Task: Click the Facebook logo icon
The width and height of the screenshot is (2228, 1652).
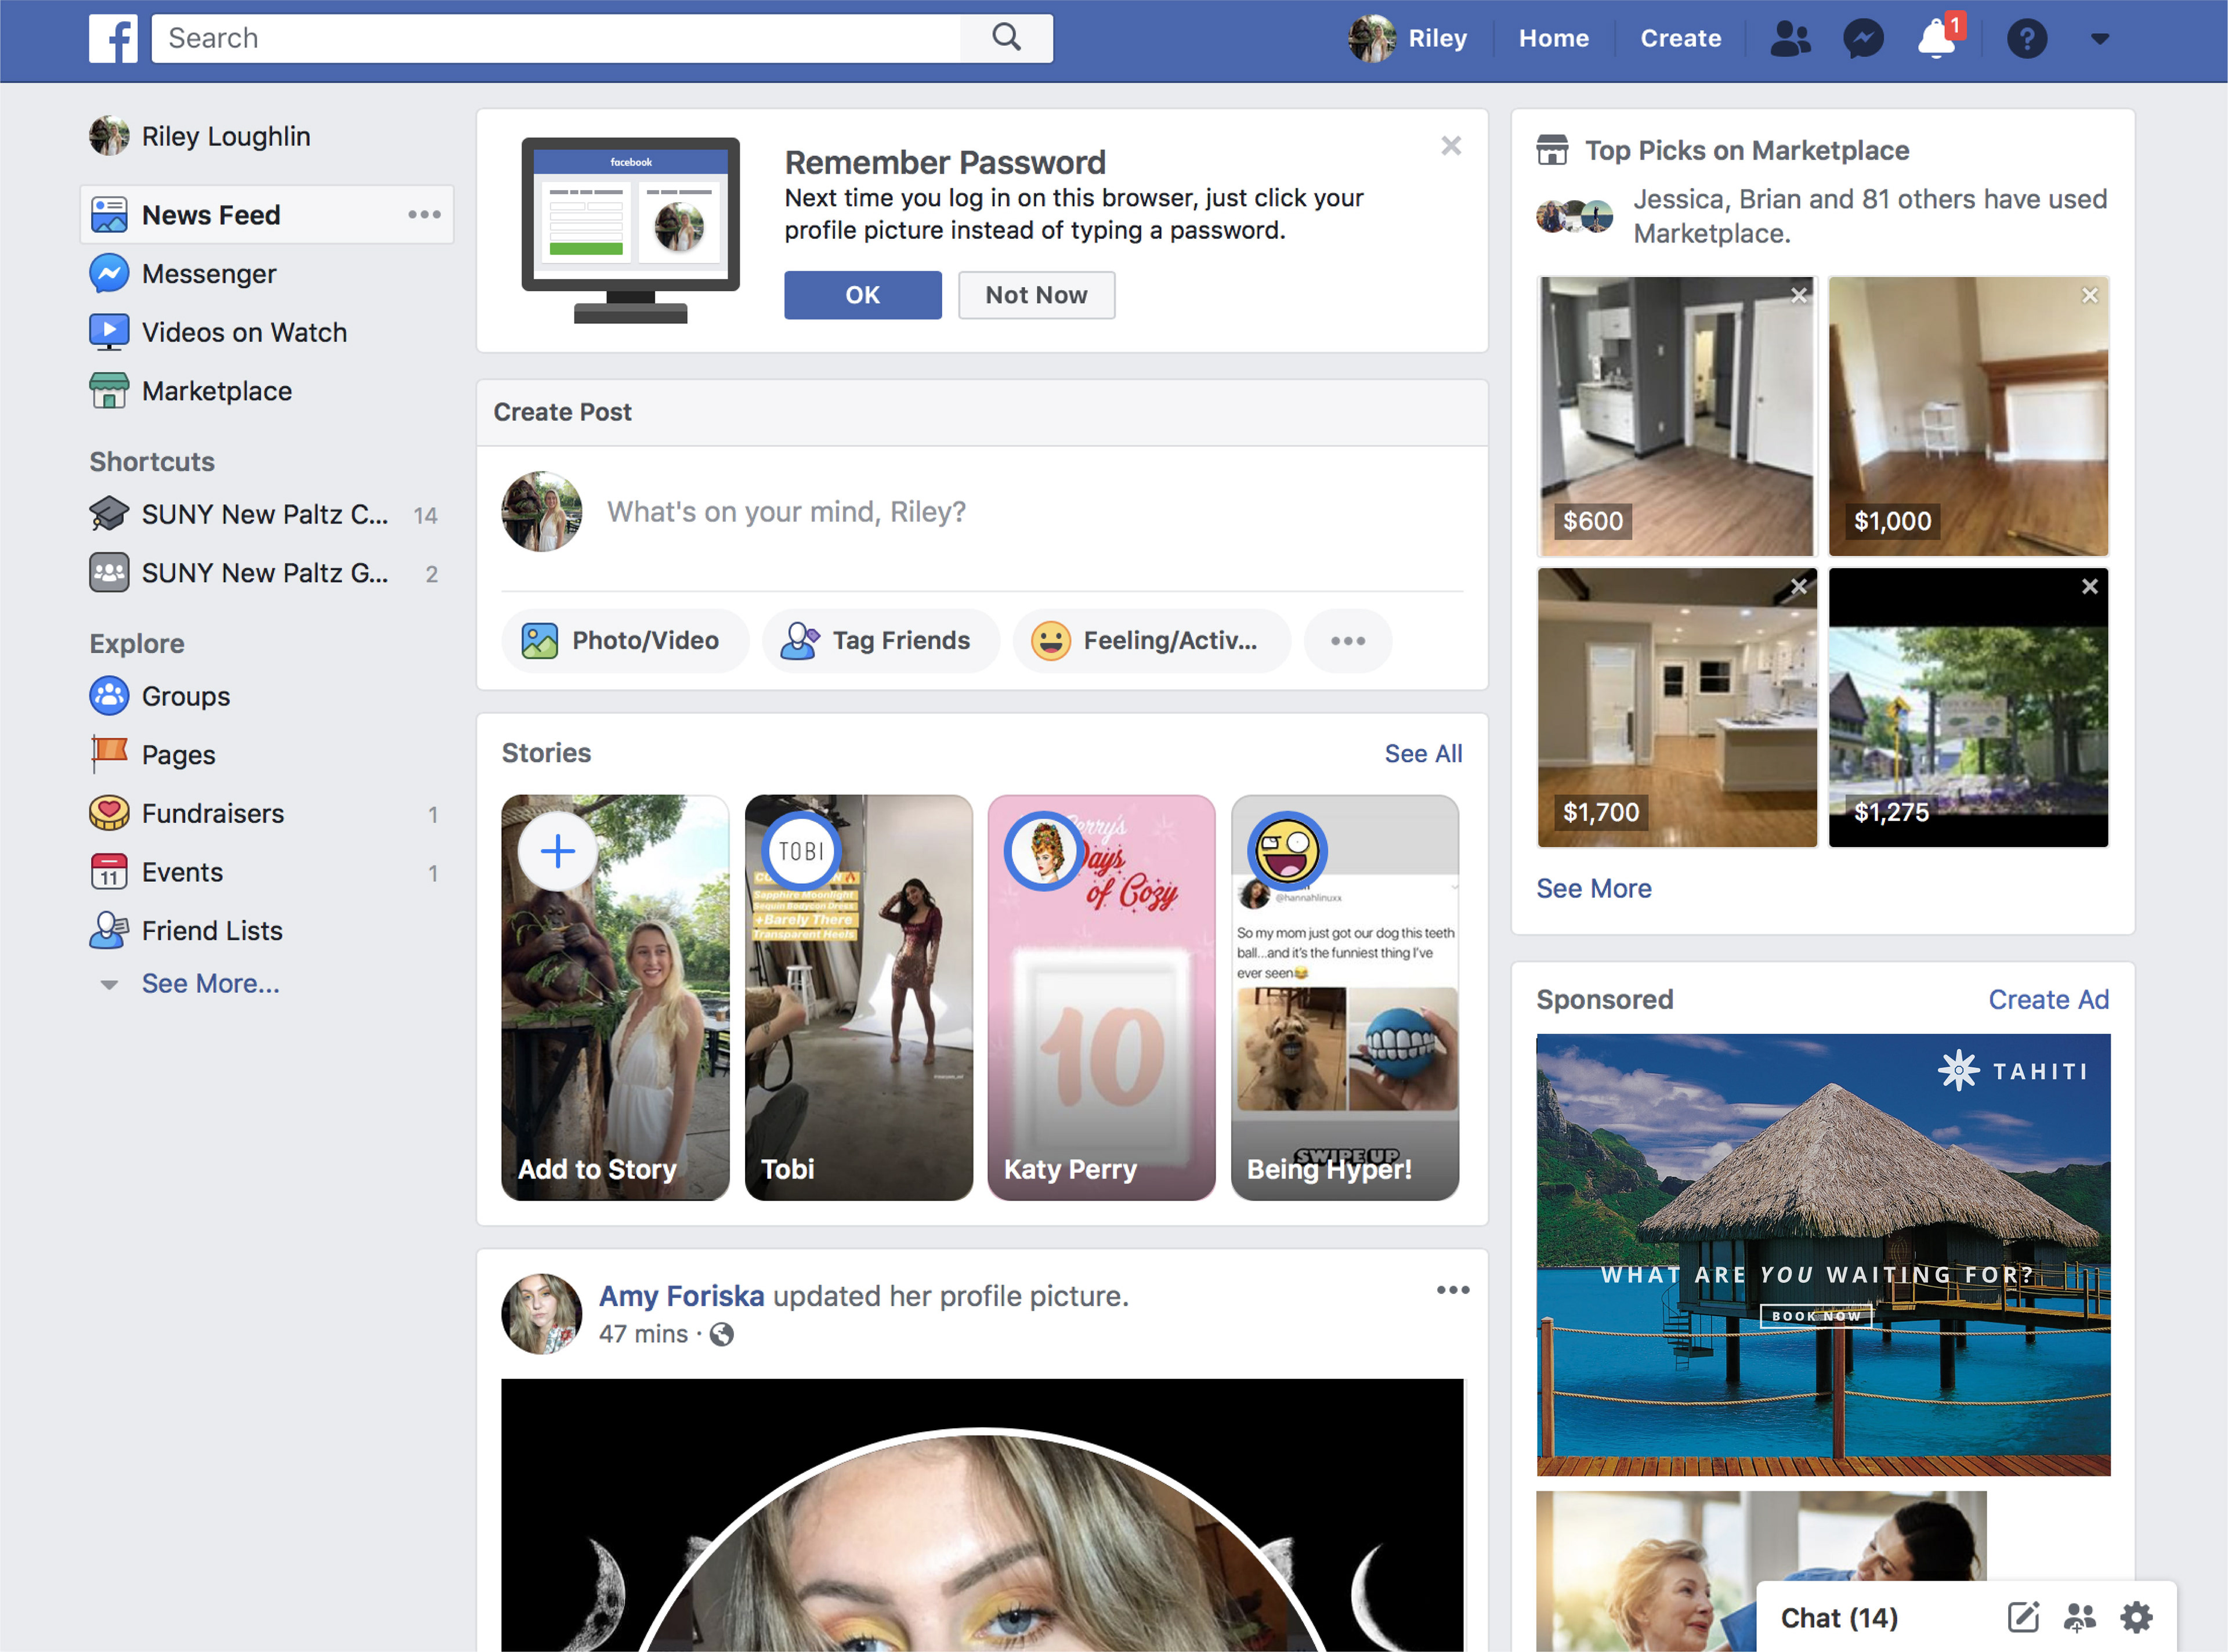Action: (113, 39)
